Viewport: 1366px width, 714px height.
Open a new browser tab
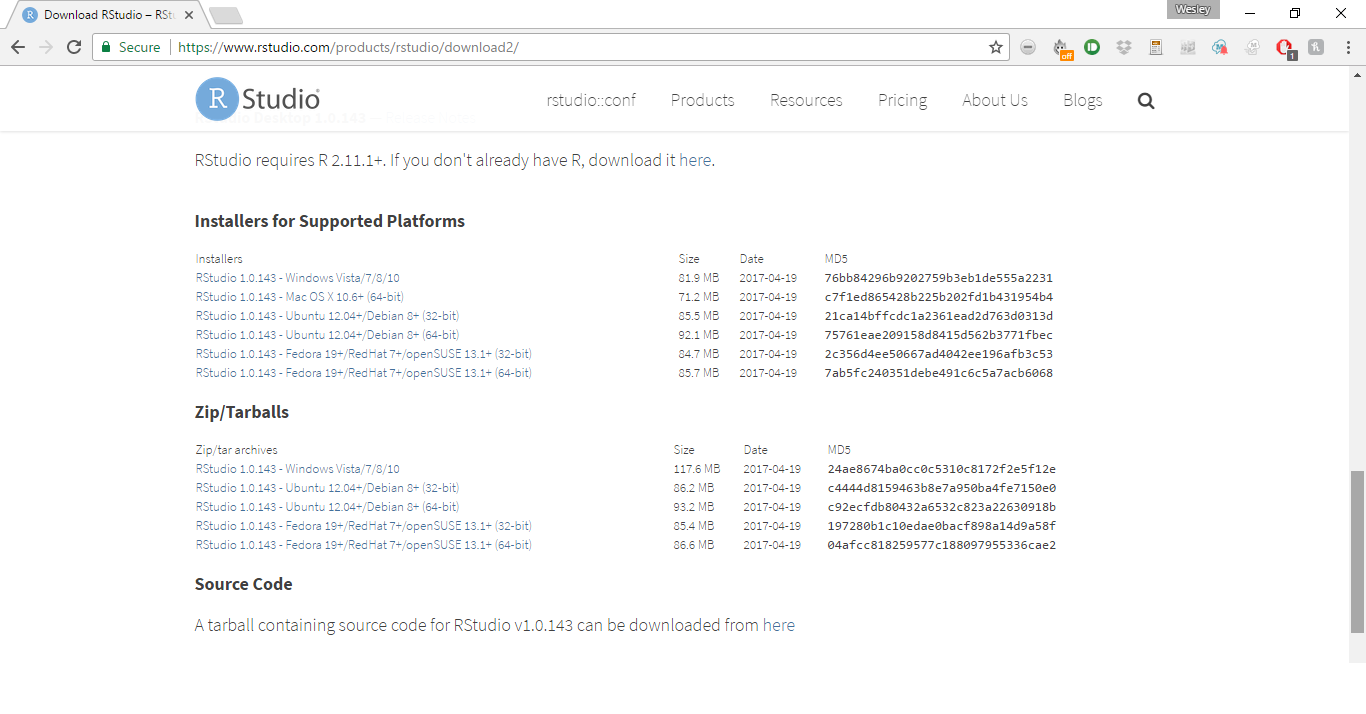227,15
